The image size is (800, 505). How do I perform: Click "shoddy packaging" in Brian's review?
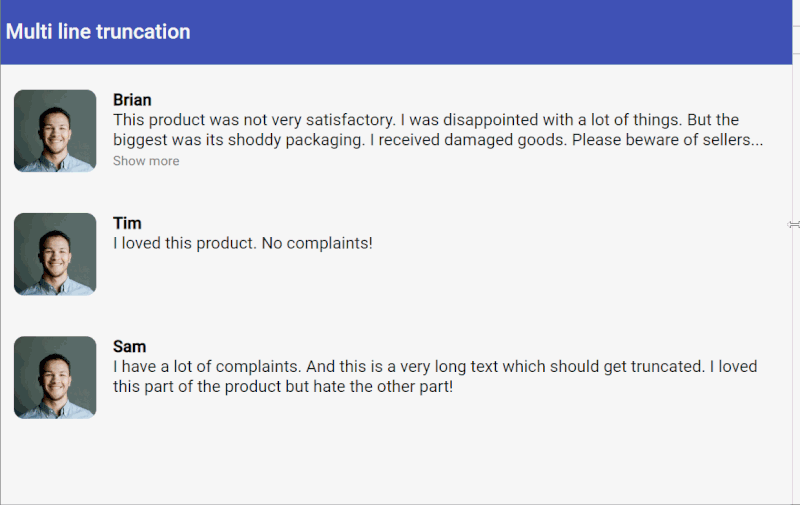(x=303, y=140)
